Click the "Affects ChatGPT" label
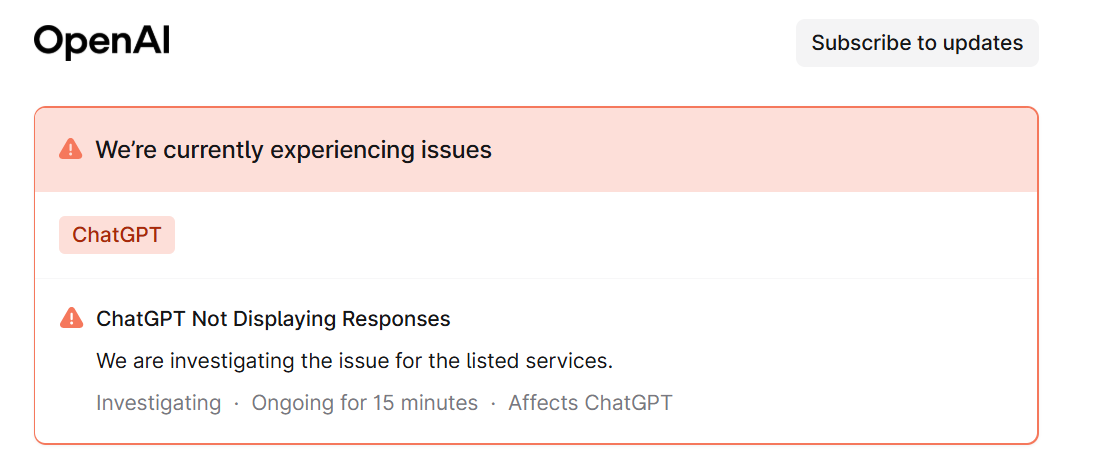 click(x=590, y=403)
